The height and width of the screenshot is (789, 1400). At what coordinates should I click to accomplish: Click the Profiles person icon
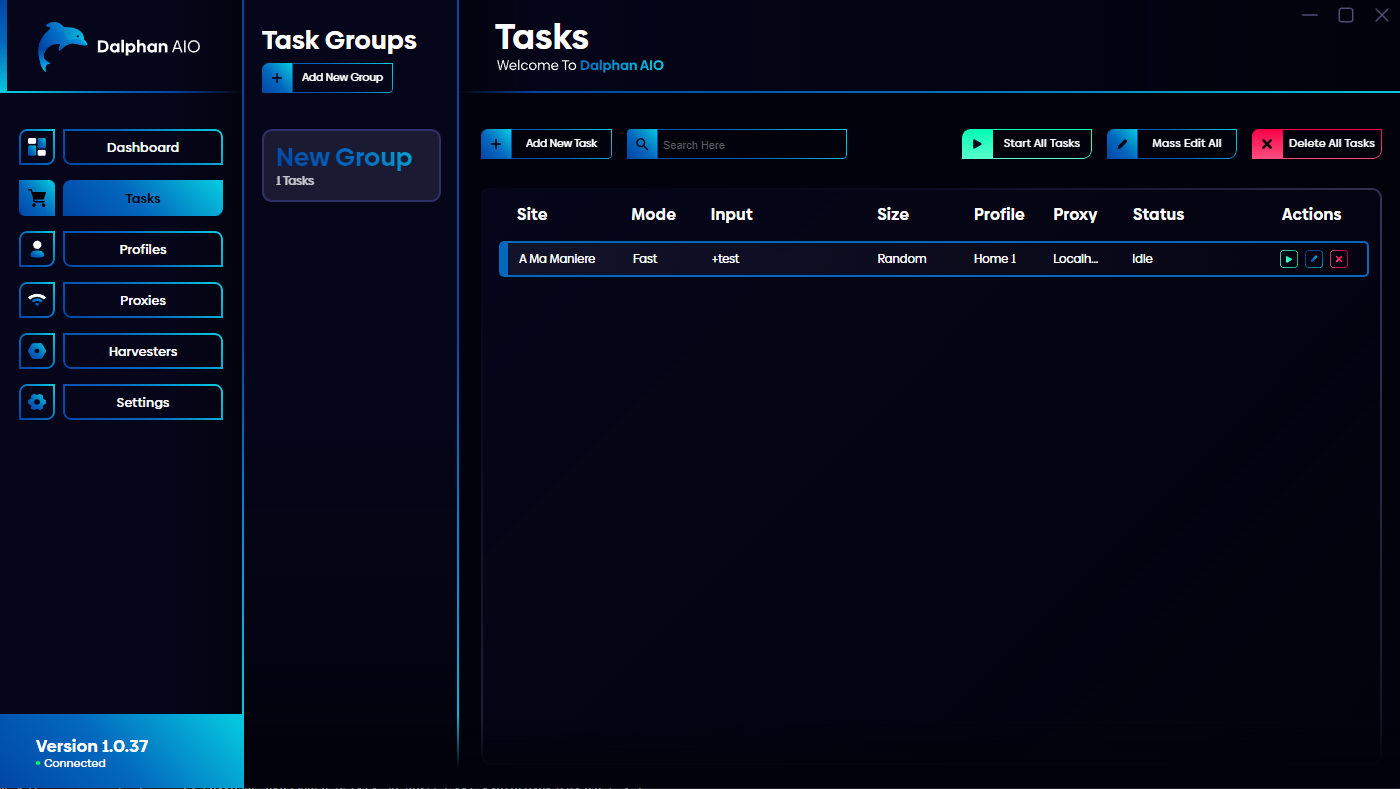37,249
